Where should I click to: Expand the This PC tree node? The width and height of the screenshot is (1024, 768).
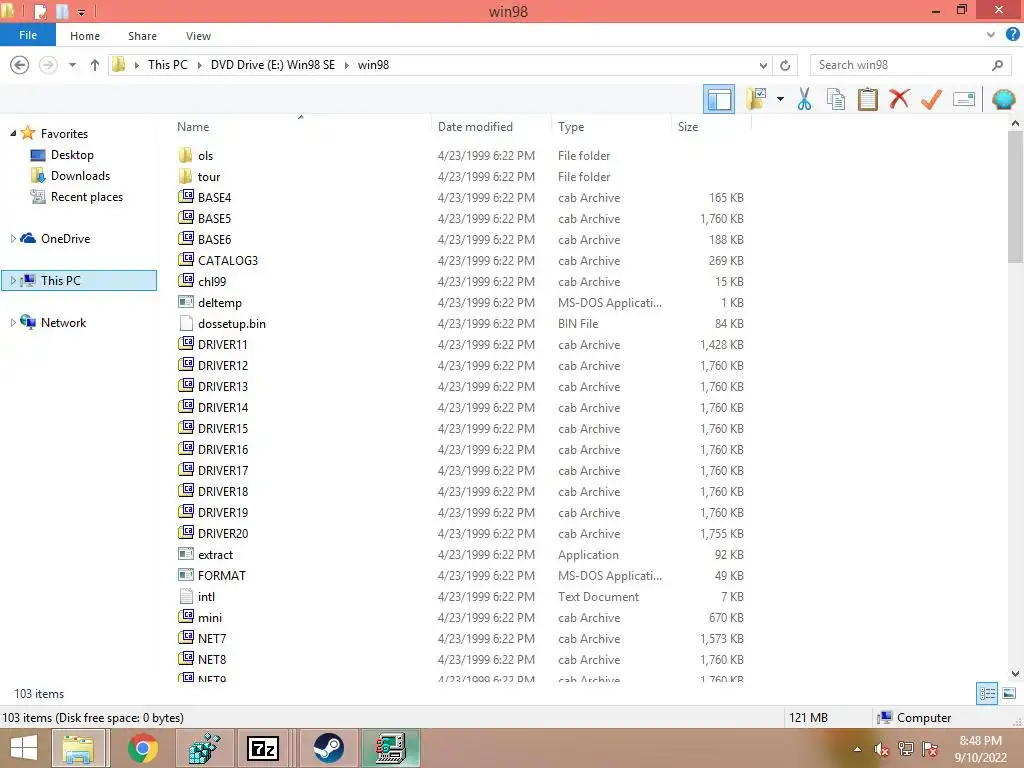(13, 281)
